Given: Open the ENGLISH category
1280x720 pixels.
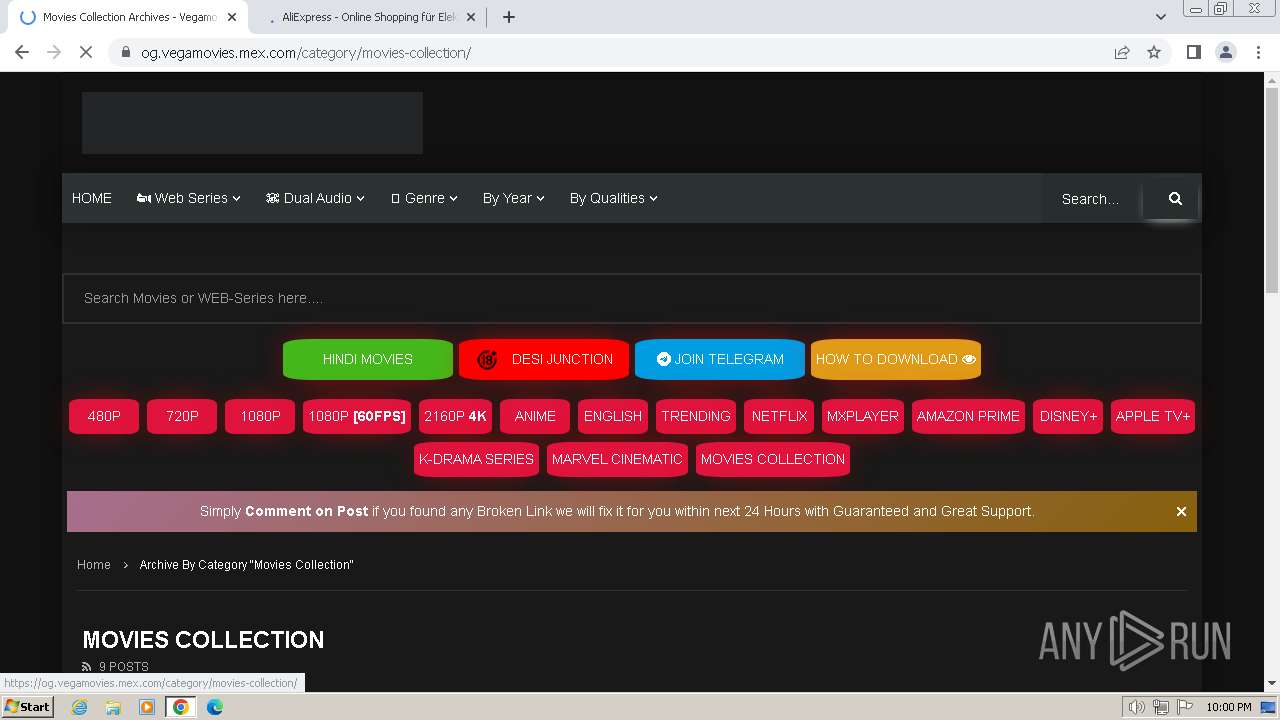Looking at the screenshot, I should point(613,416).
